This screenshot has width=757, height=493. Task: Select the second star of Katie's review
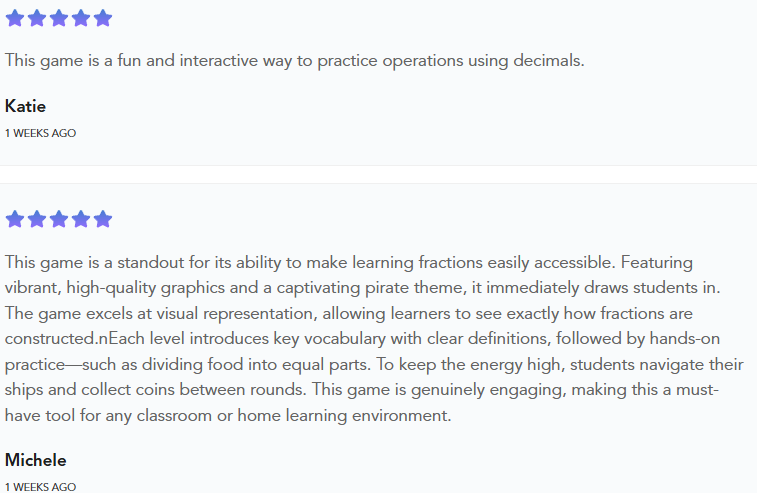37,18
